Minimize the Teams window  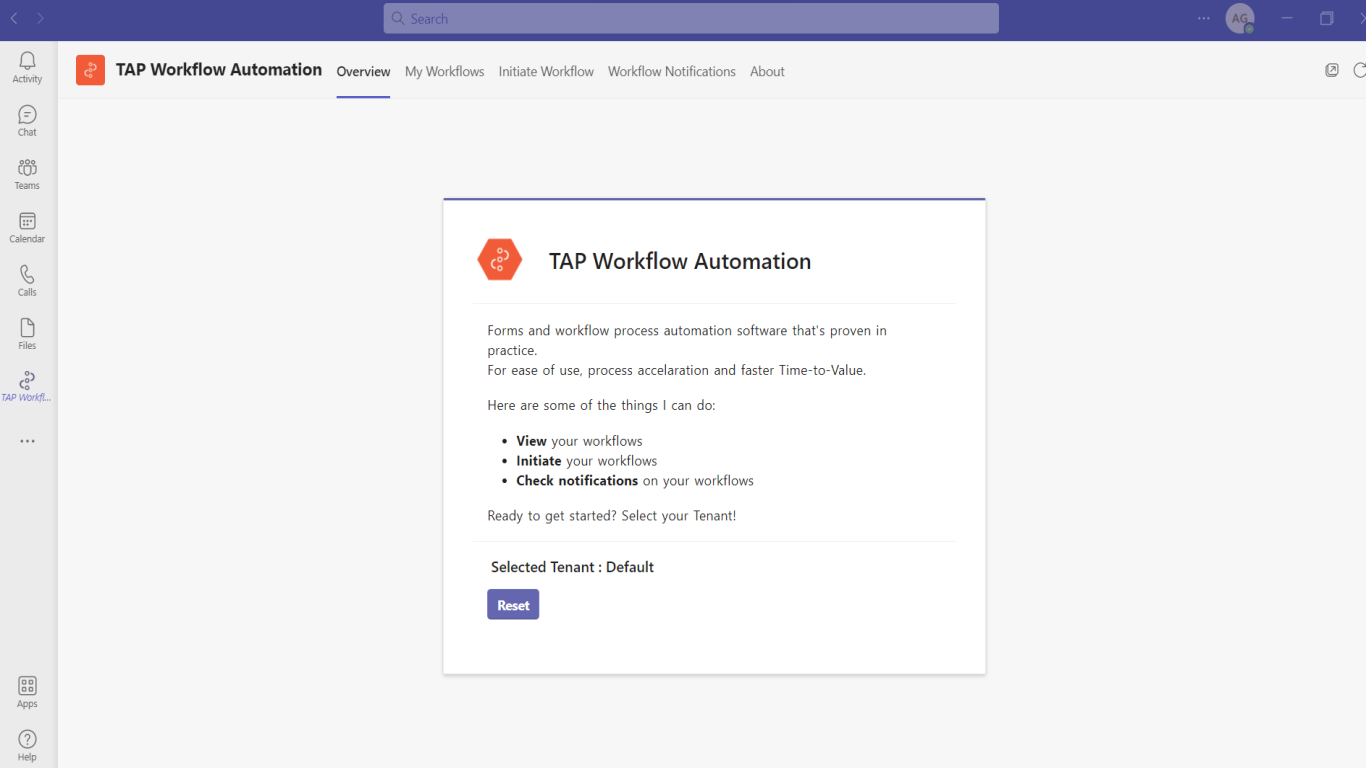pyautogui.click(x=1287, y=18)
